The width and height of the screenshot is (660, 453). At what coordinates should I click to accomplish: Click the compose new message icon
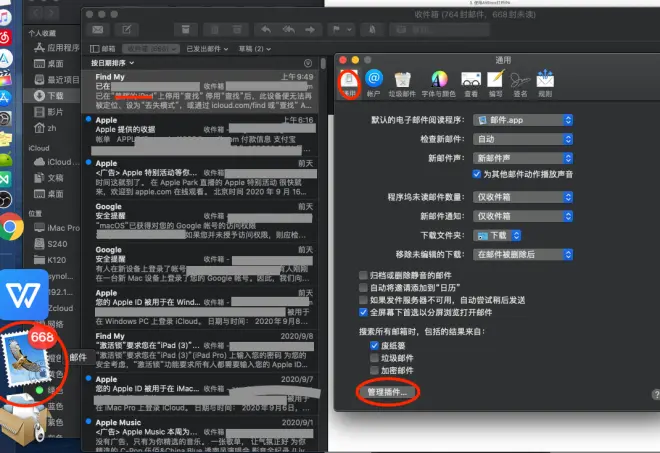click(x=127, y=29)
